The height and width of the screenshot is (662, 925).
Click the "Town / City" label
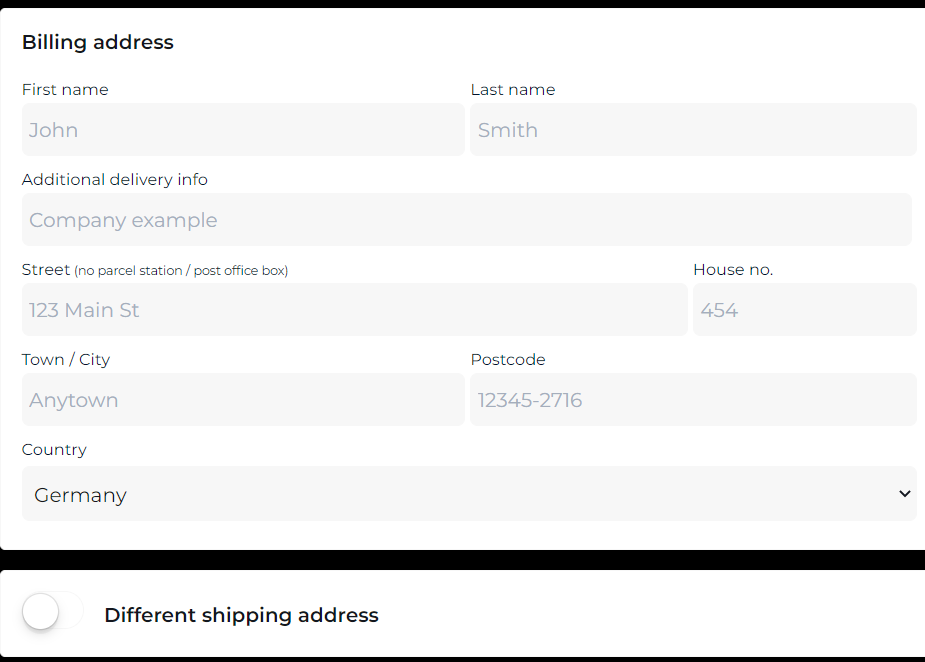click(x=66, y=360)
